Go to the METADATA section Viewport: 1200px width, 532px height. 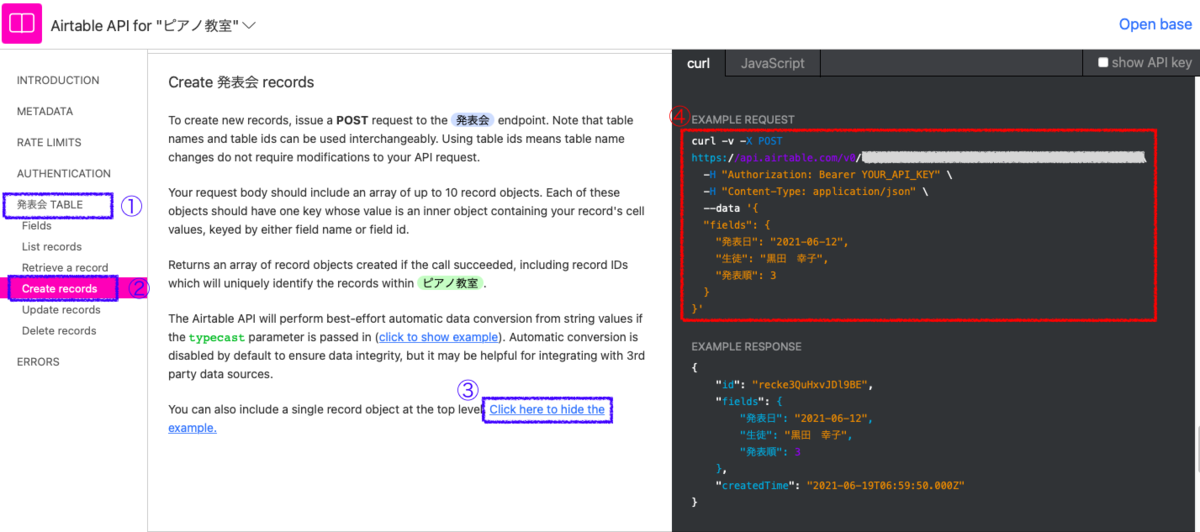[x=45, y=111]
